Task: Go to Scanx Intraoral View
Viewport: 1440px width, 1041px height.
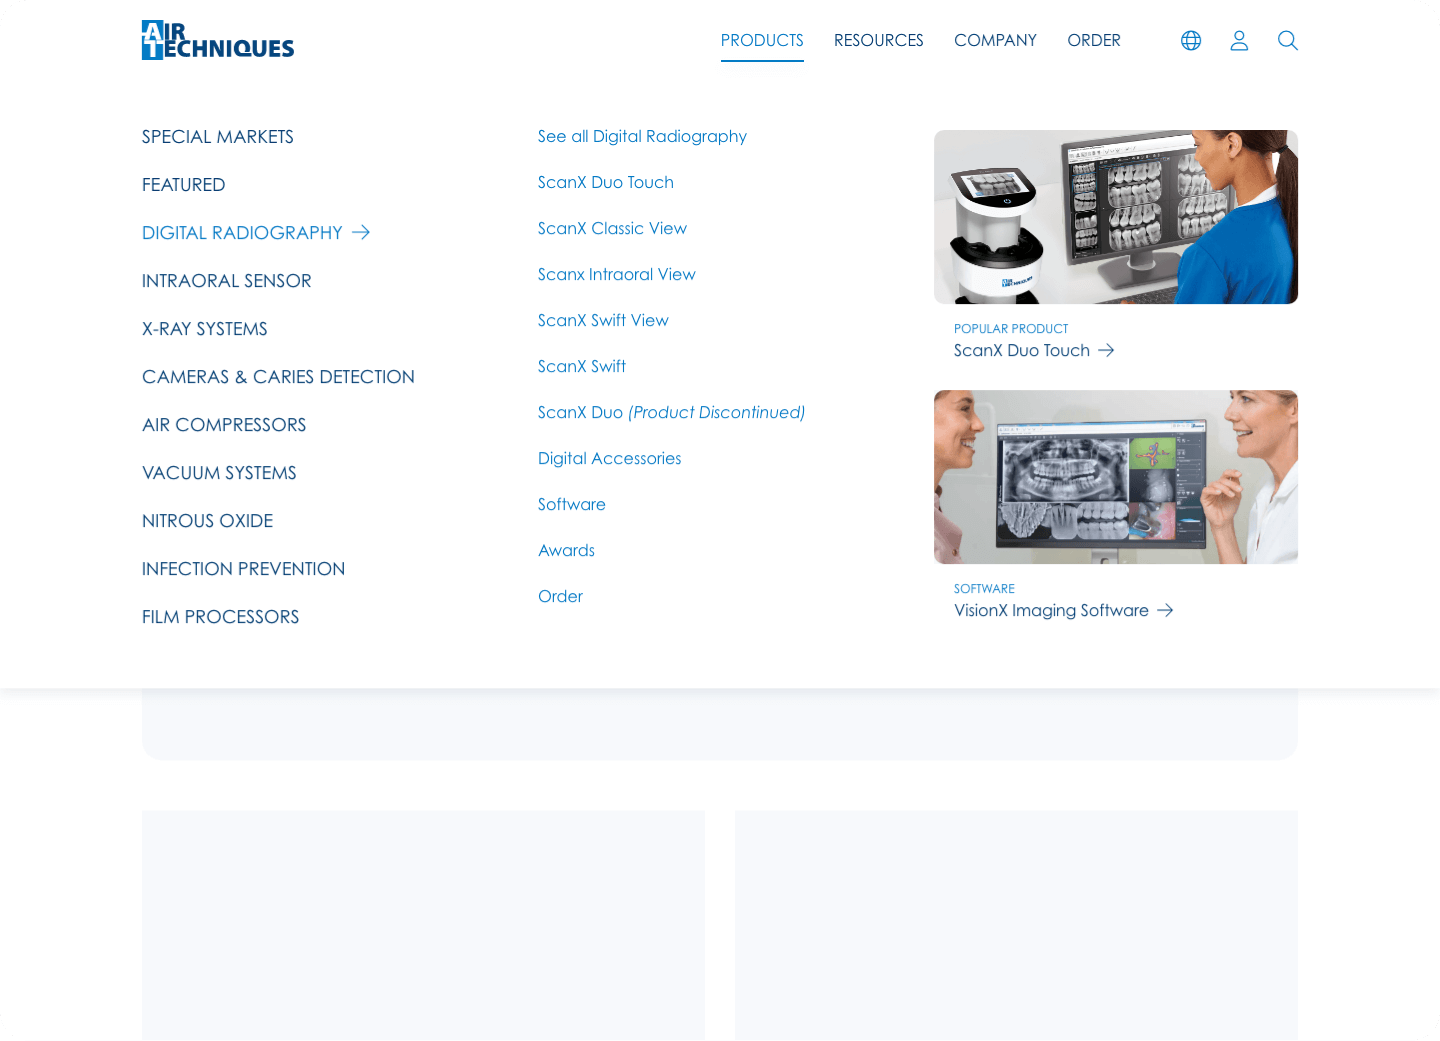Action: click(x=617, y=274)
